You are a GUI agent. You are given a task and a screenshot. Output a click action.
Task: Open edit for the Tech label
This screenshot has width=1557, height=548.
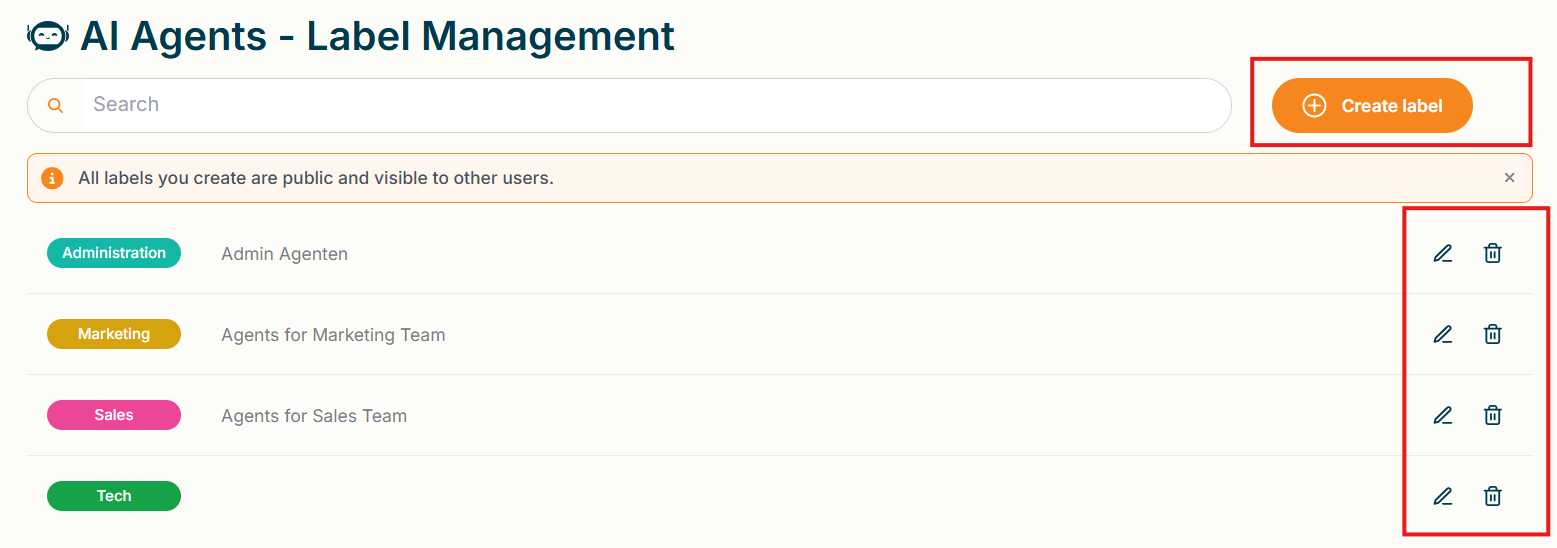pos(1442,496)
